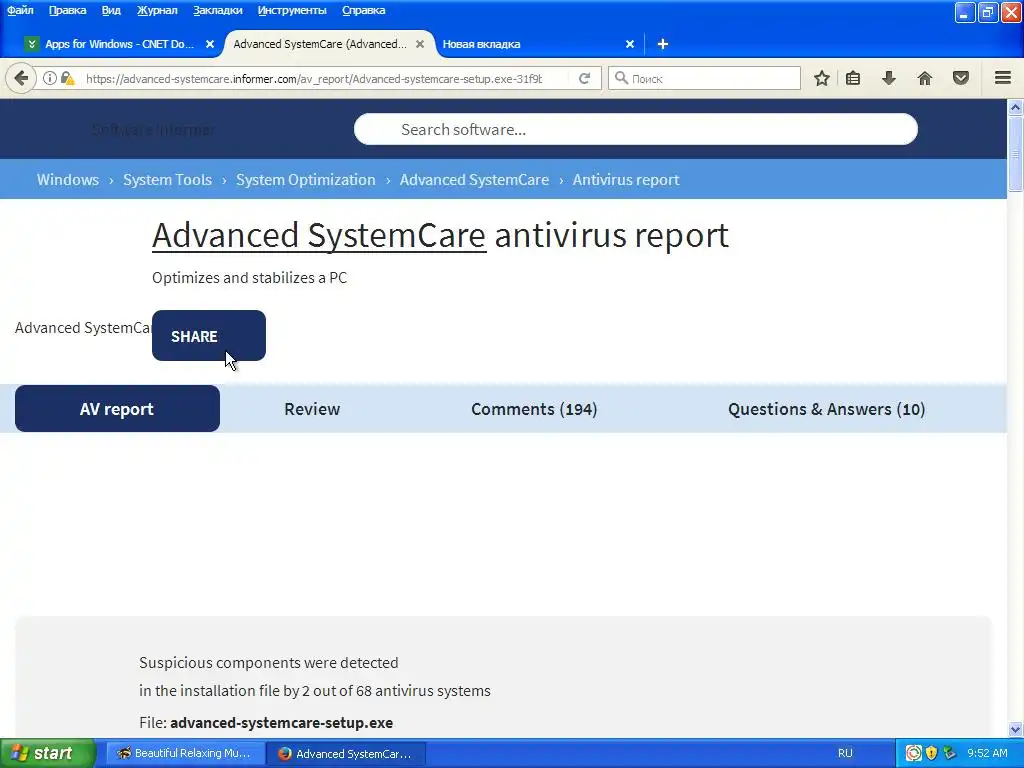Click the 9:52 AM clock
Image resolution: width=1024 pixels, height=768 pixels.
(x=987, y=753)
